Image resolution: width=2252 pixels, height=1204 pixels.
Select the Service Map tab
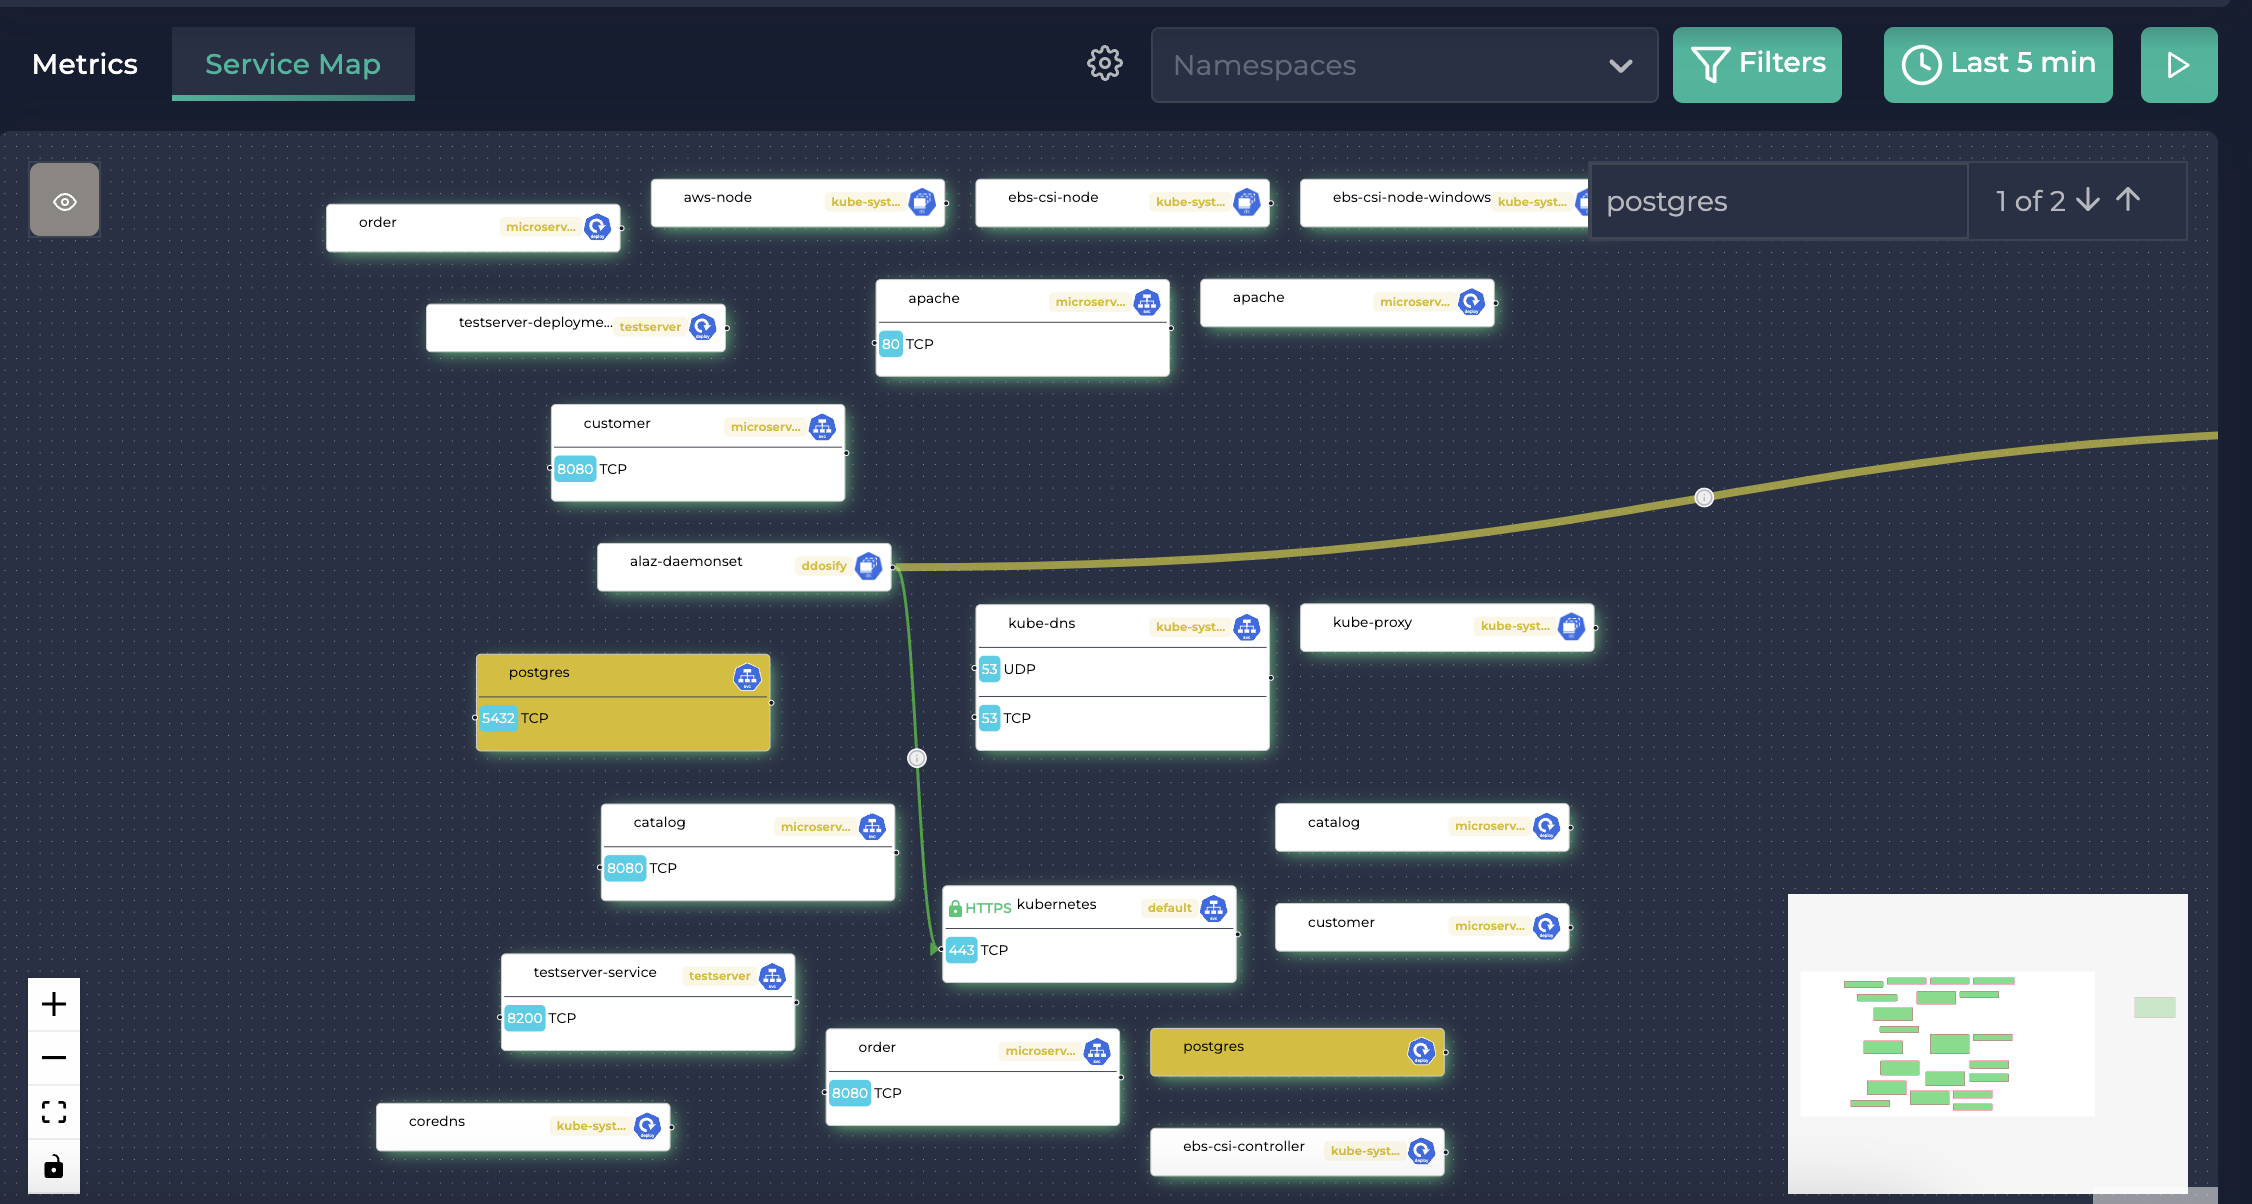pos(292,63)
